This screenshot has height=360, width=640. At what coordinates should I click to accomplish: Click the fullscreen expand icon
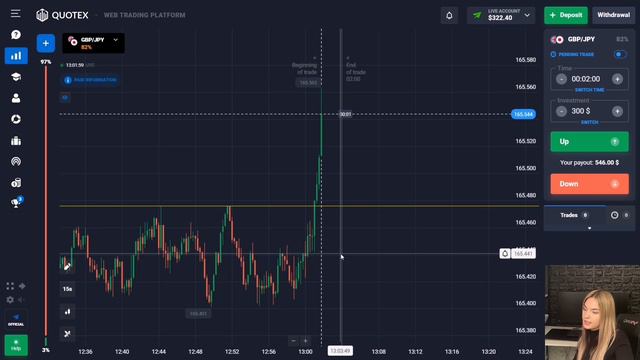pyautogui.click(x=10, y=286)
